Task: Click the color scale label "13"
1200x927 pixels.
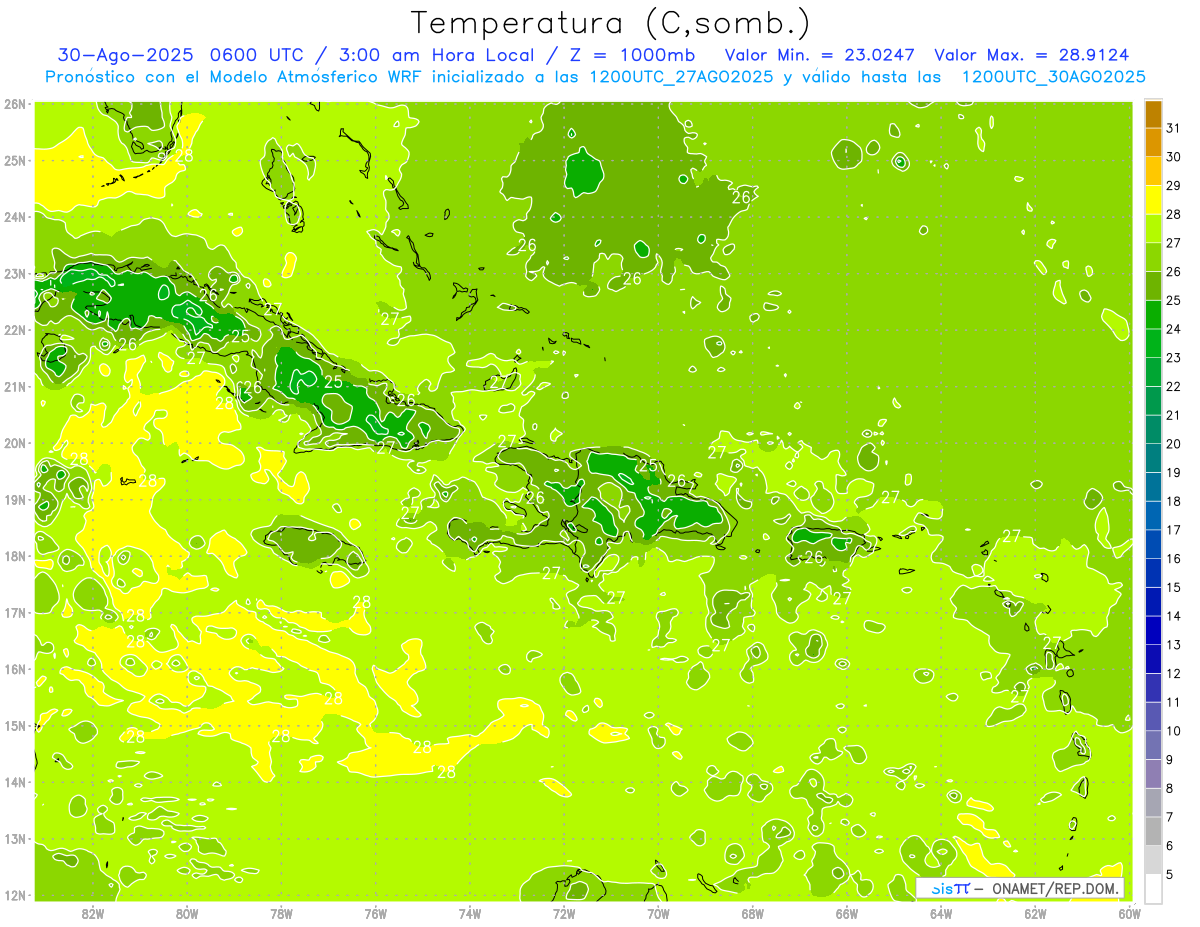Action: coord(1173,644)
